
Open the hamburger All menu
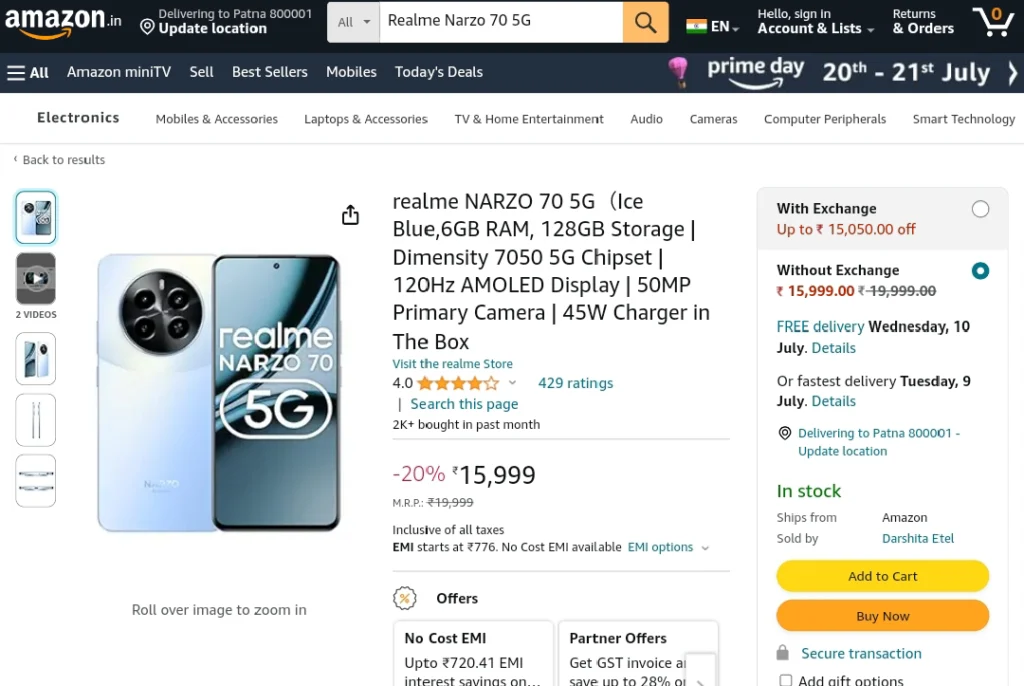27,73
